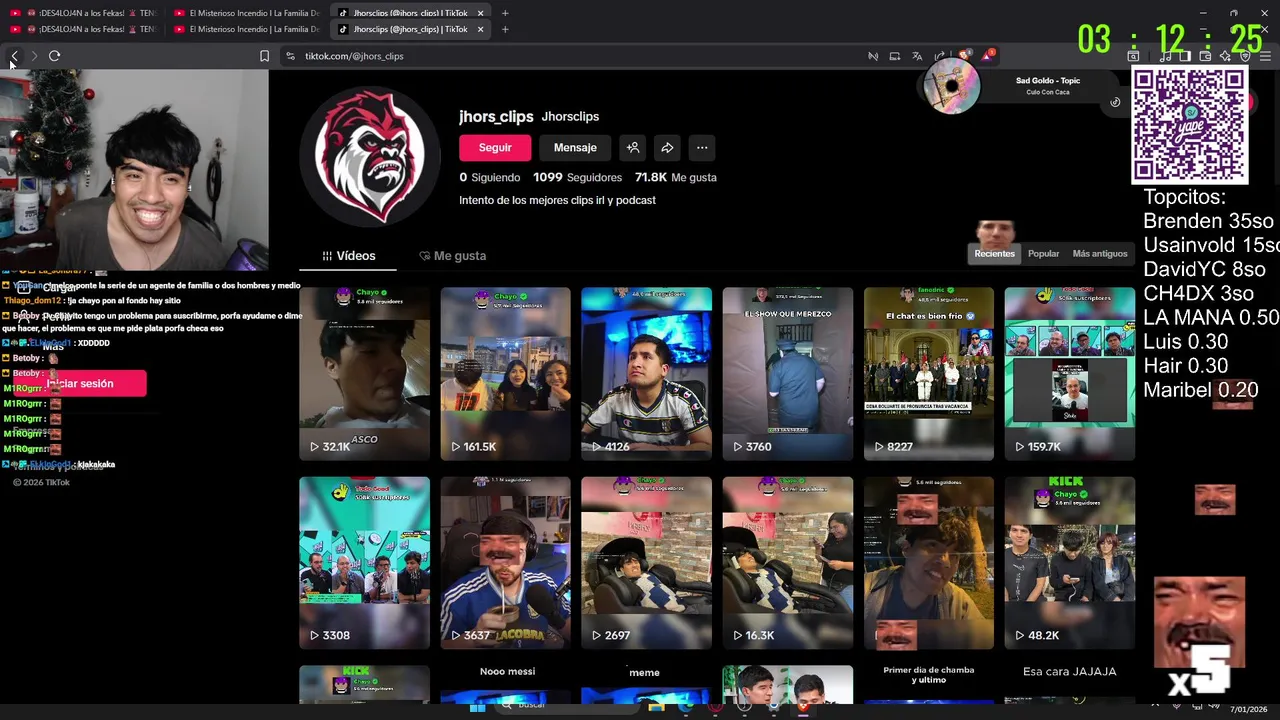Click the taskbar search box Buscar
Viewport: 1280px width, 720px height.
(567, 707)
